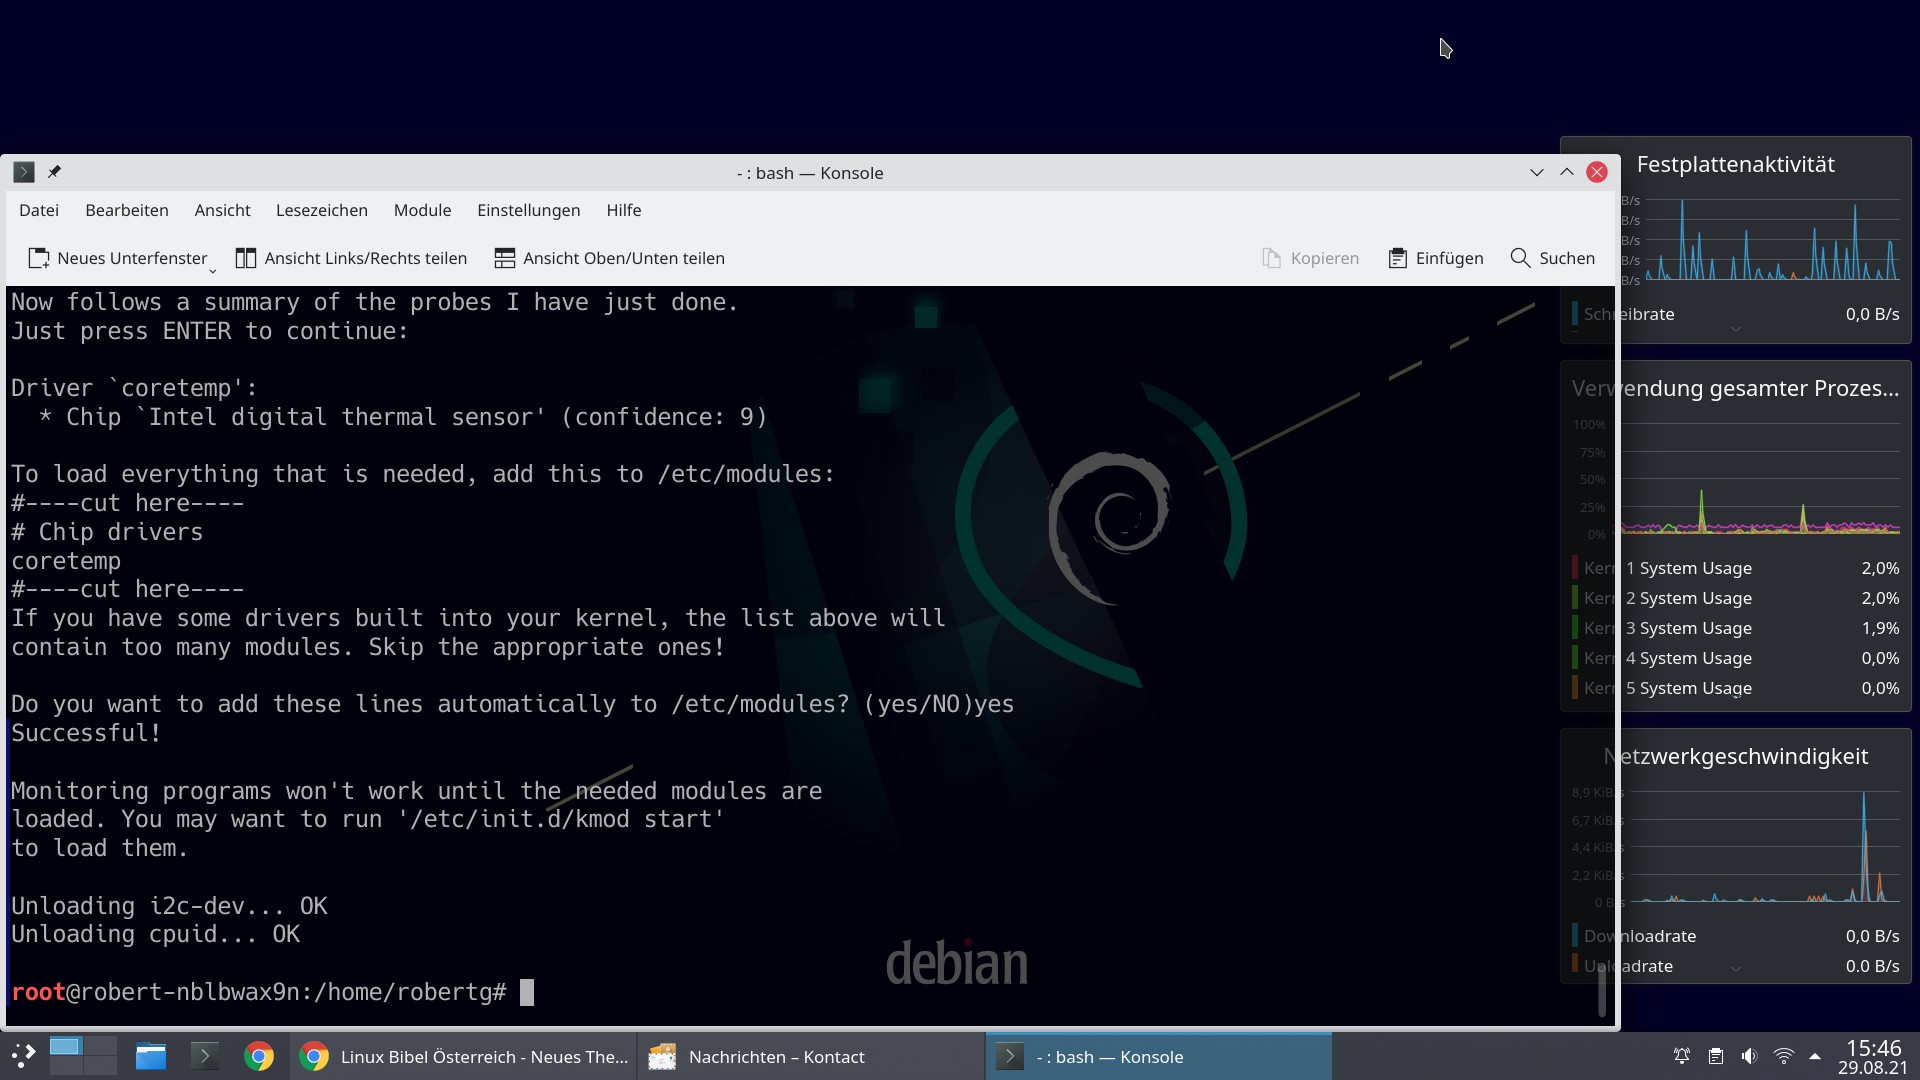The image size is (1920, 1080).
Task: Toggle the WiFi network tray icon
Action: (x=1783, y=1056)
